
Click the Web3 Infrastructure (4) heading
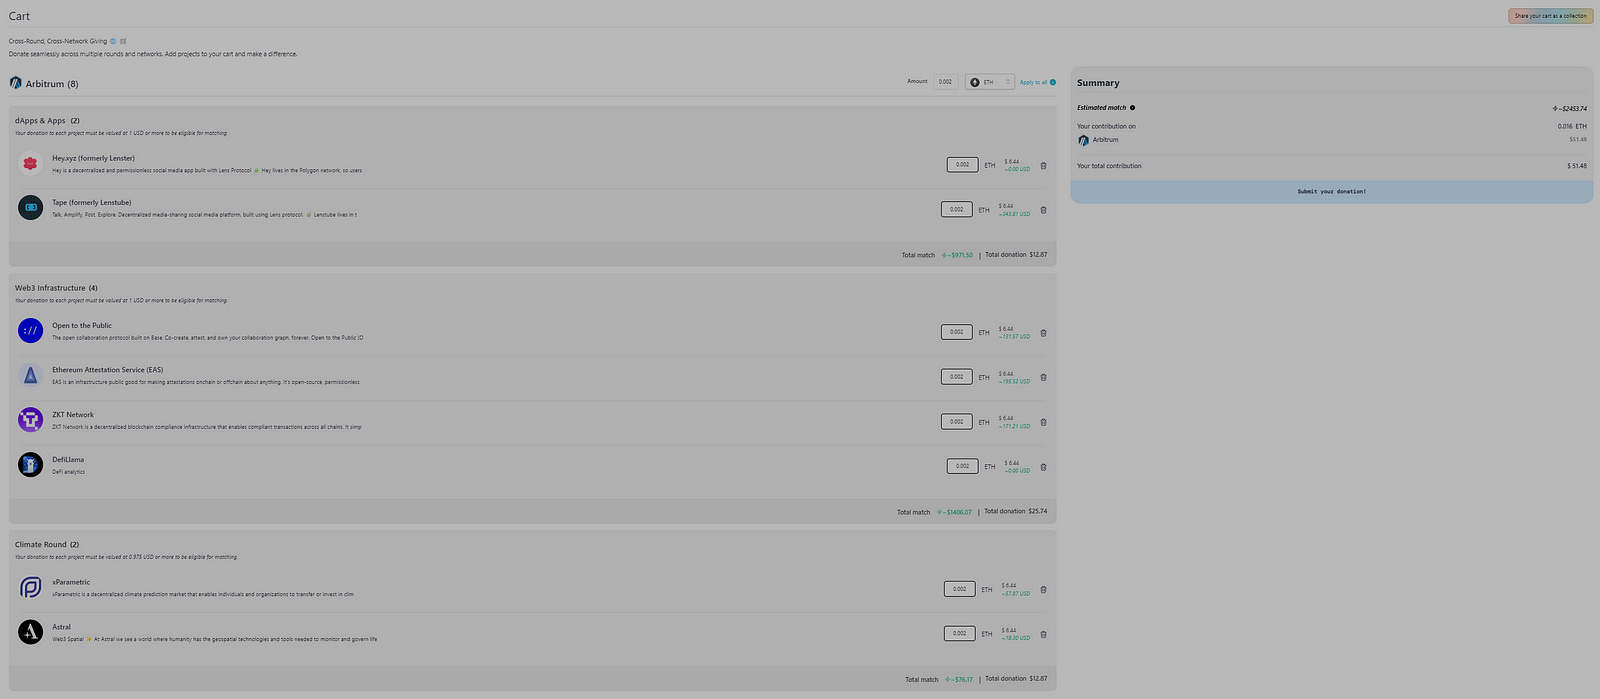coord(56,288)
